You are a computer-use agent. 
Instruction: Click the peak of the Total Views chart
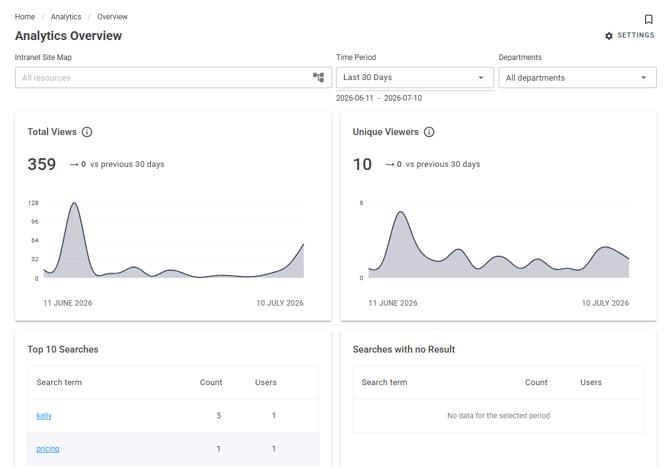coord(74,203)
